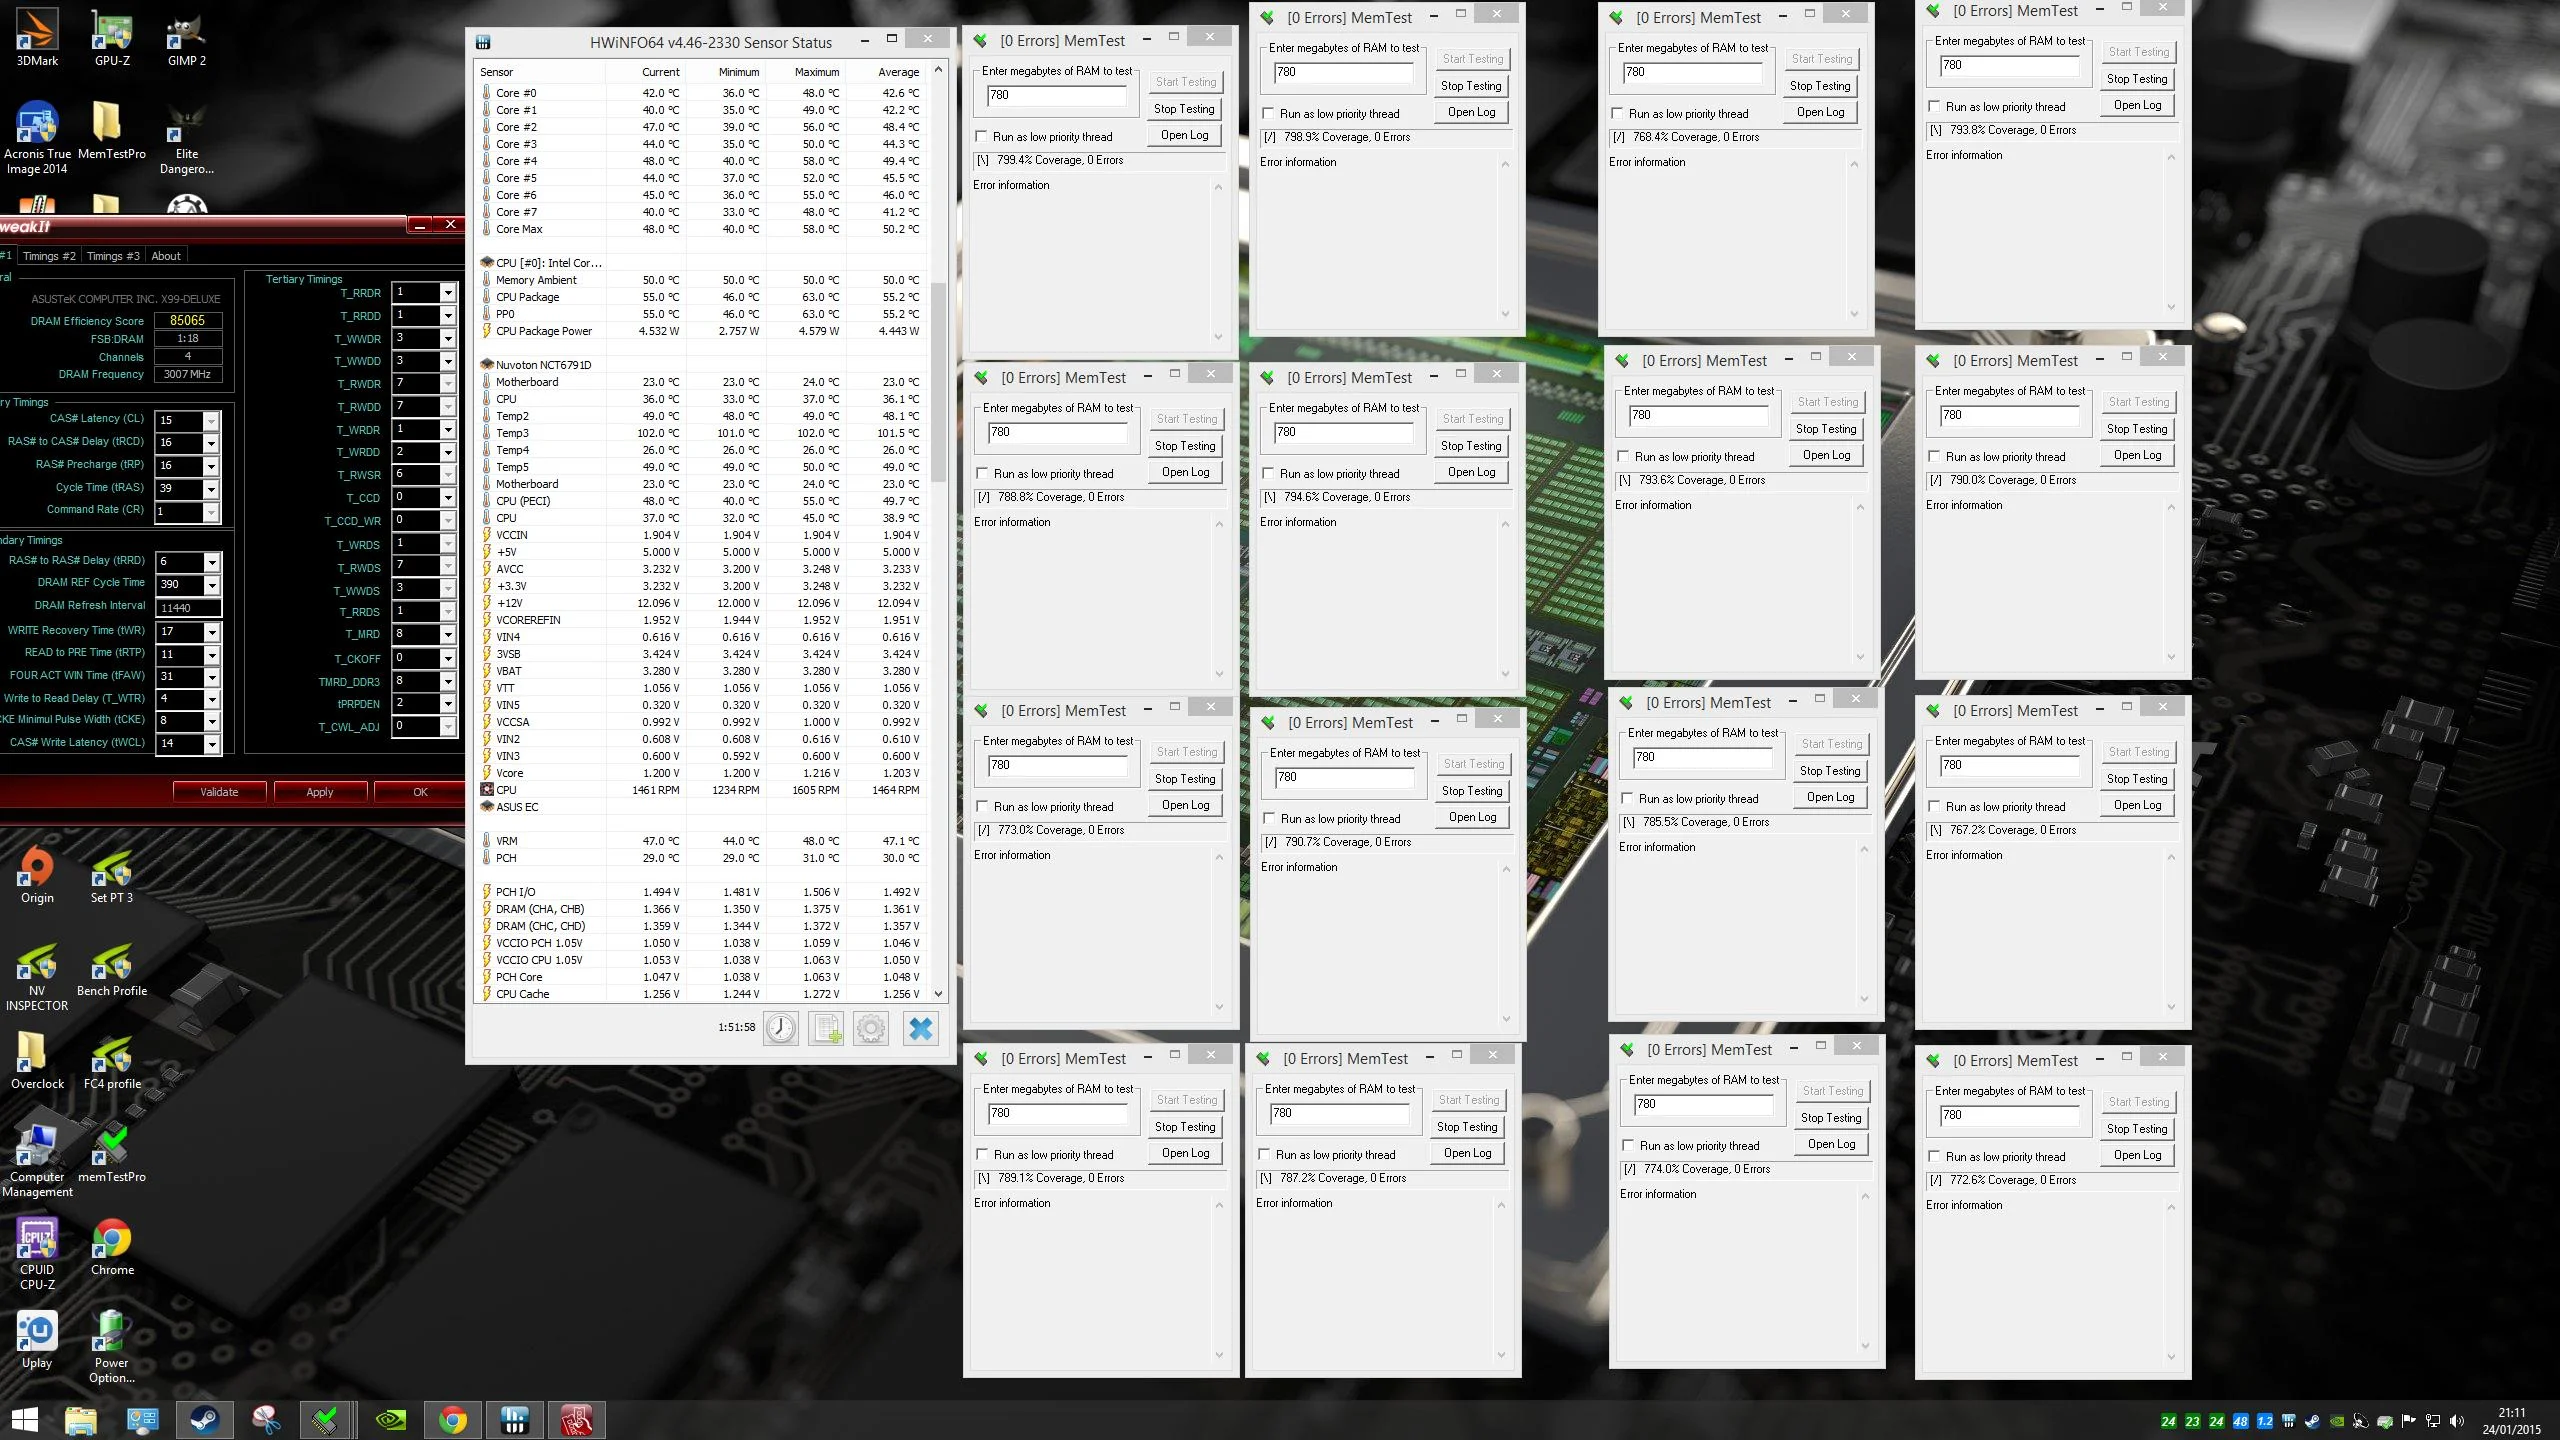Click the Steam icon in the taskbar
Viewport: 2560px width, 1440px height.
[205, 1420]
